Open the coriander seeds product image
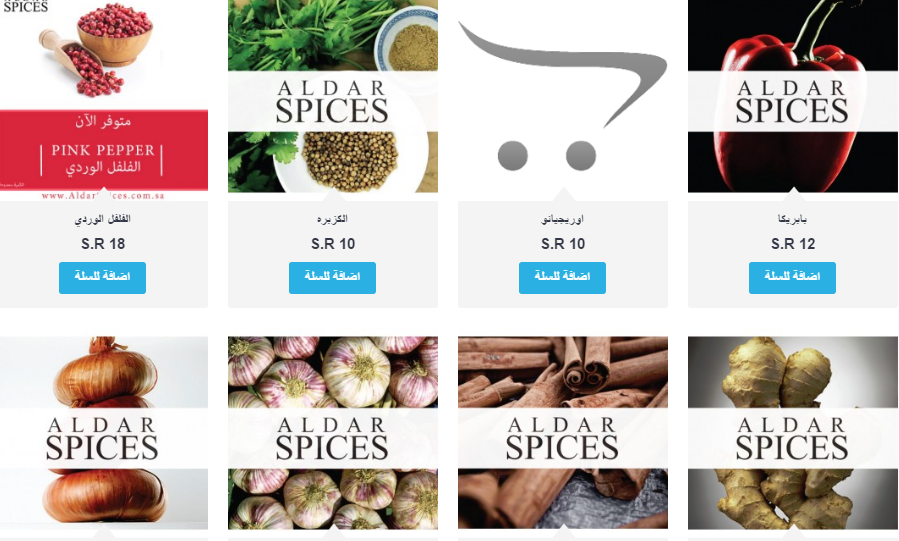The width and height of the screenshot is (899, 541). click(x=333, y=96)
